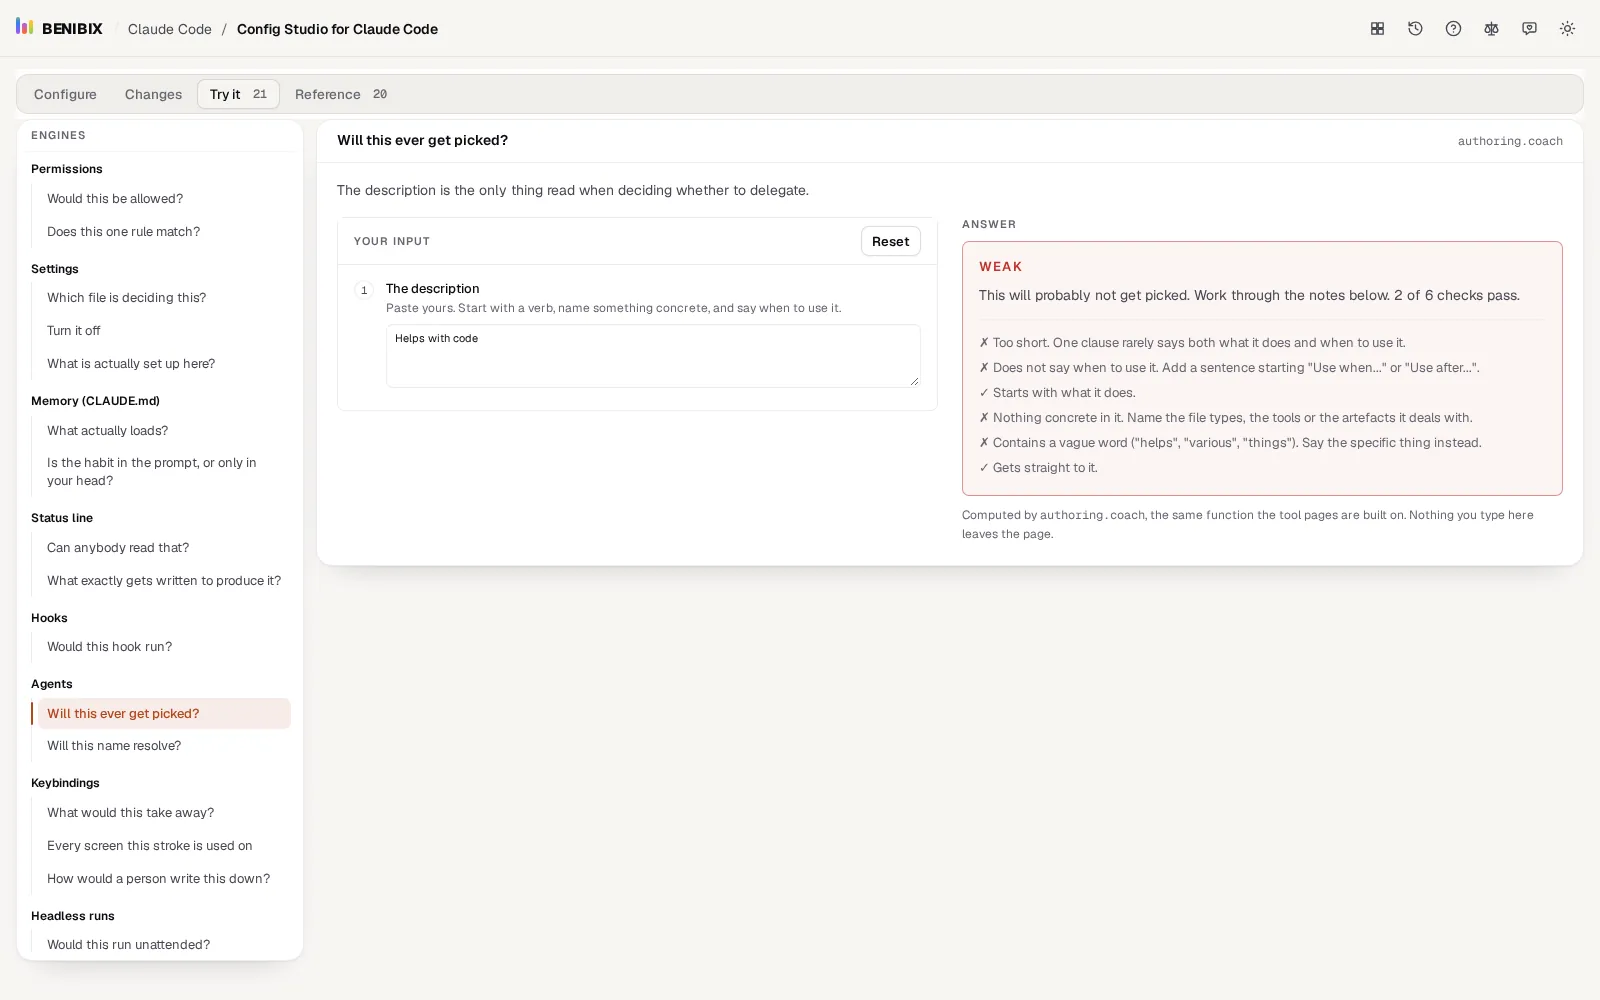
Task: Click the 'Starts with what it does' check
Action: tap(1057, 393)
